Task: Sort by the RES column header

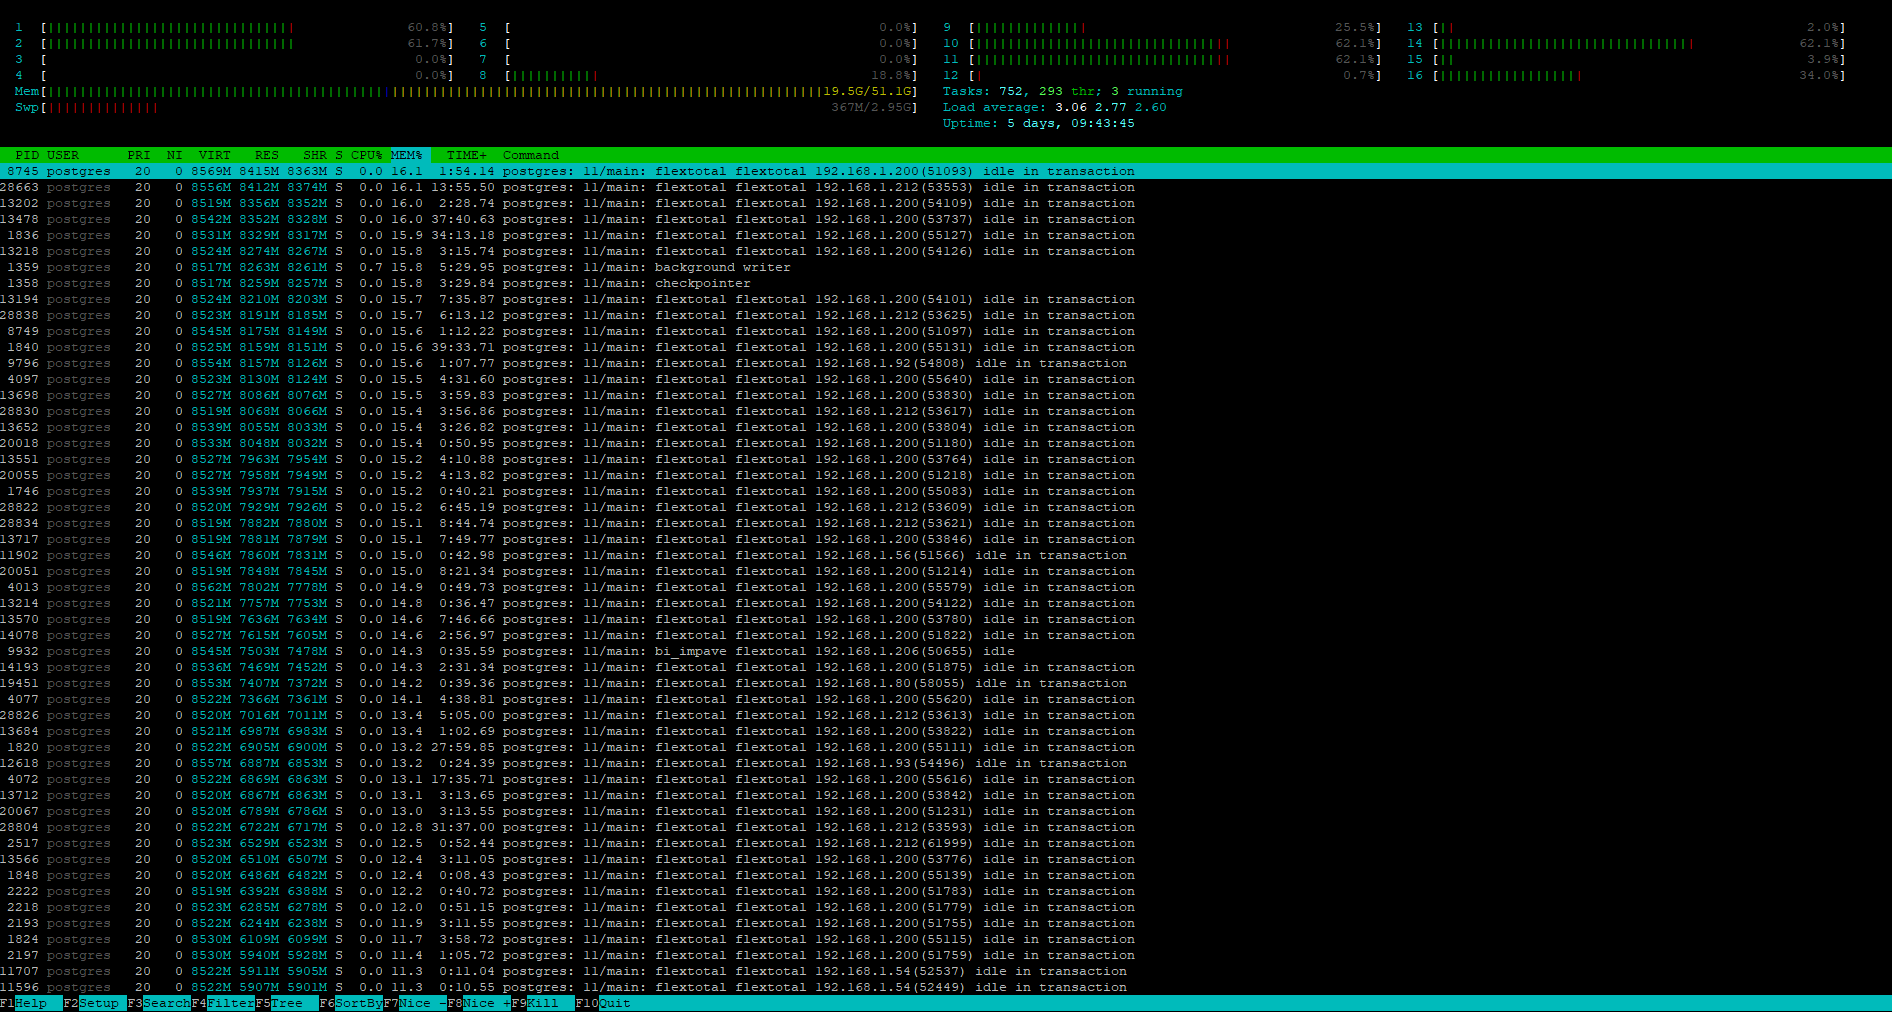Action: click(267, 155)
